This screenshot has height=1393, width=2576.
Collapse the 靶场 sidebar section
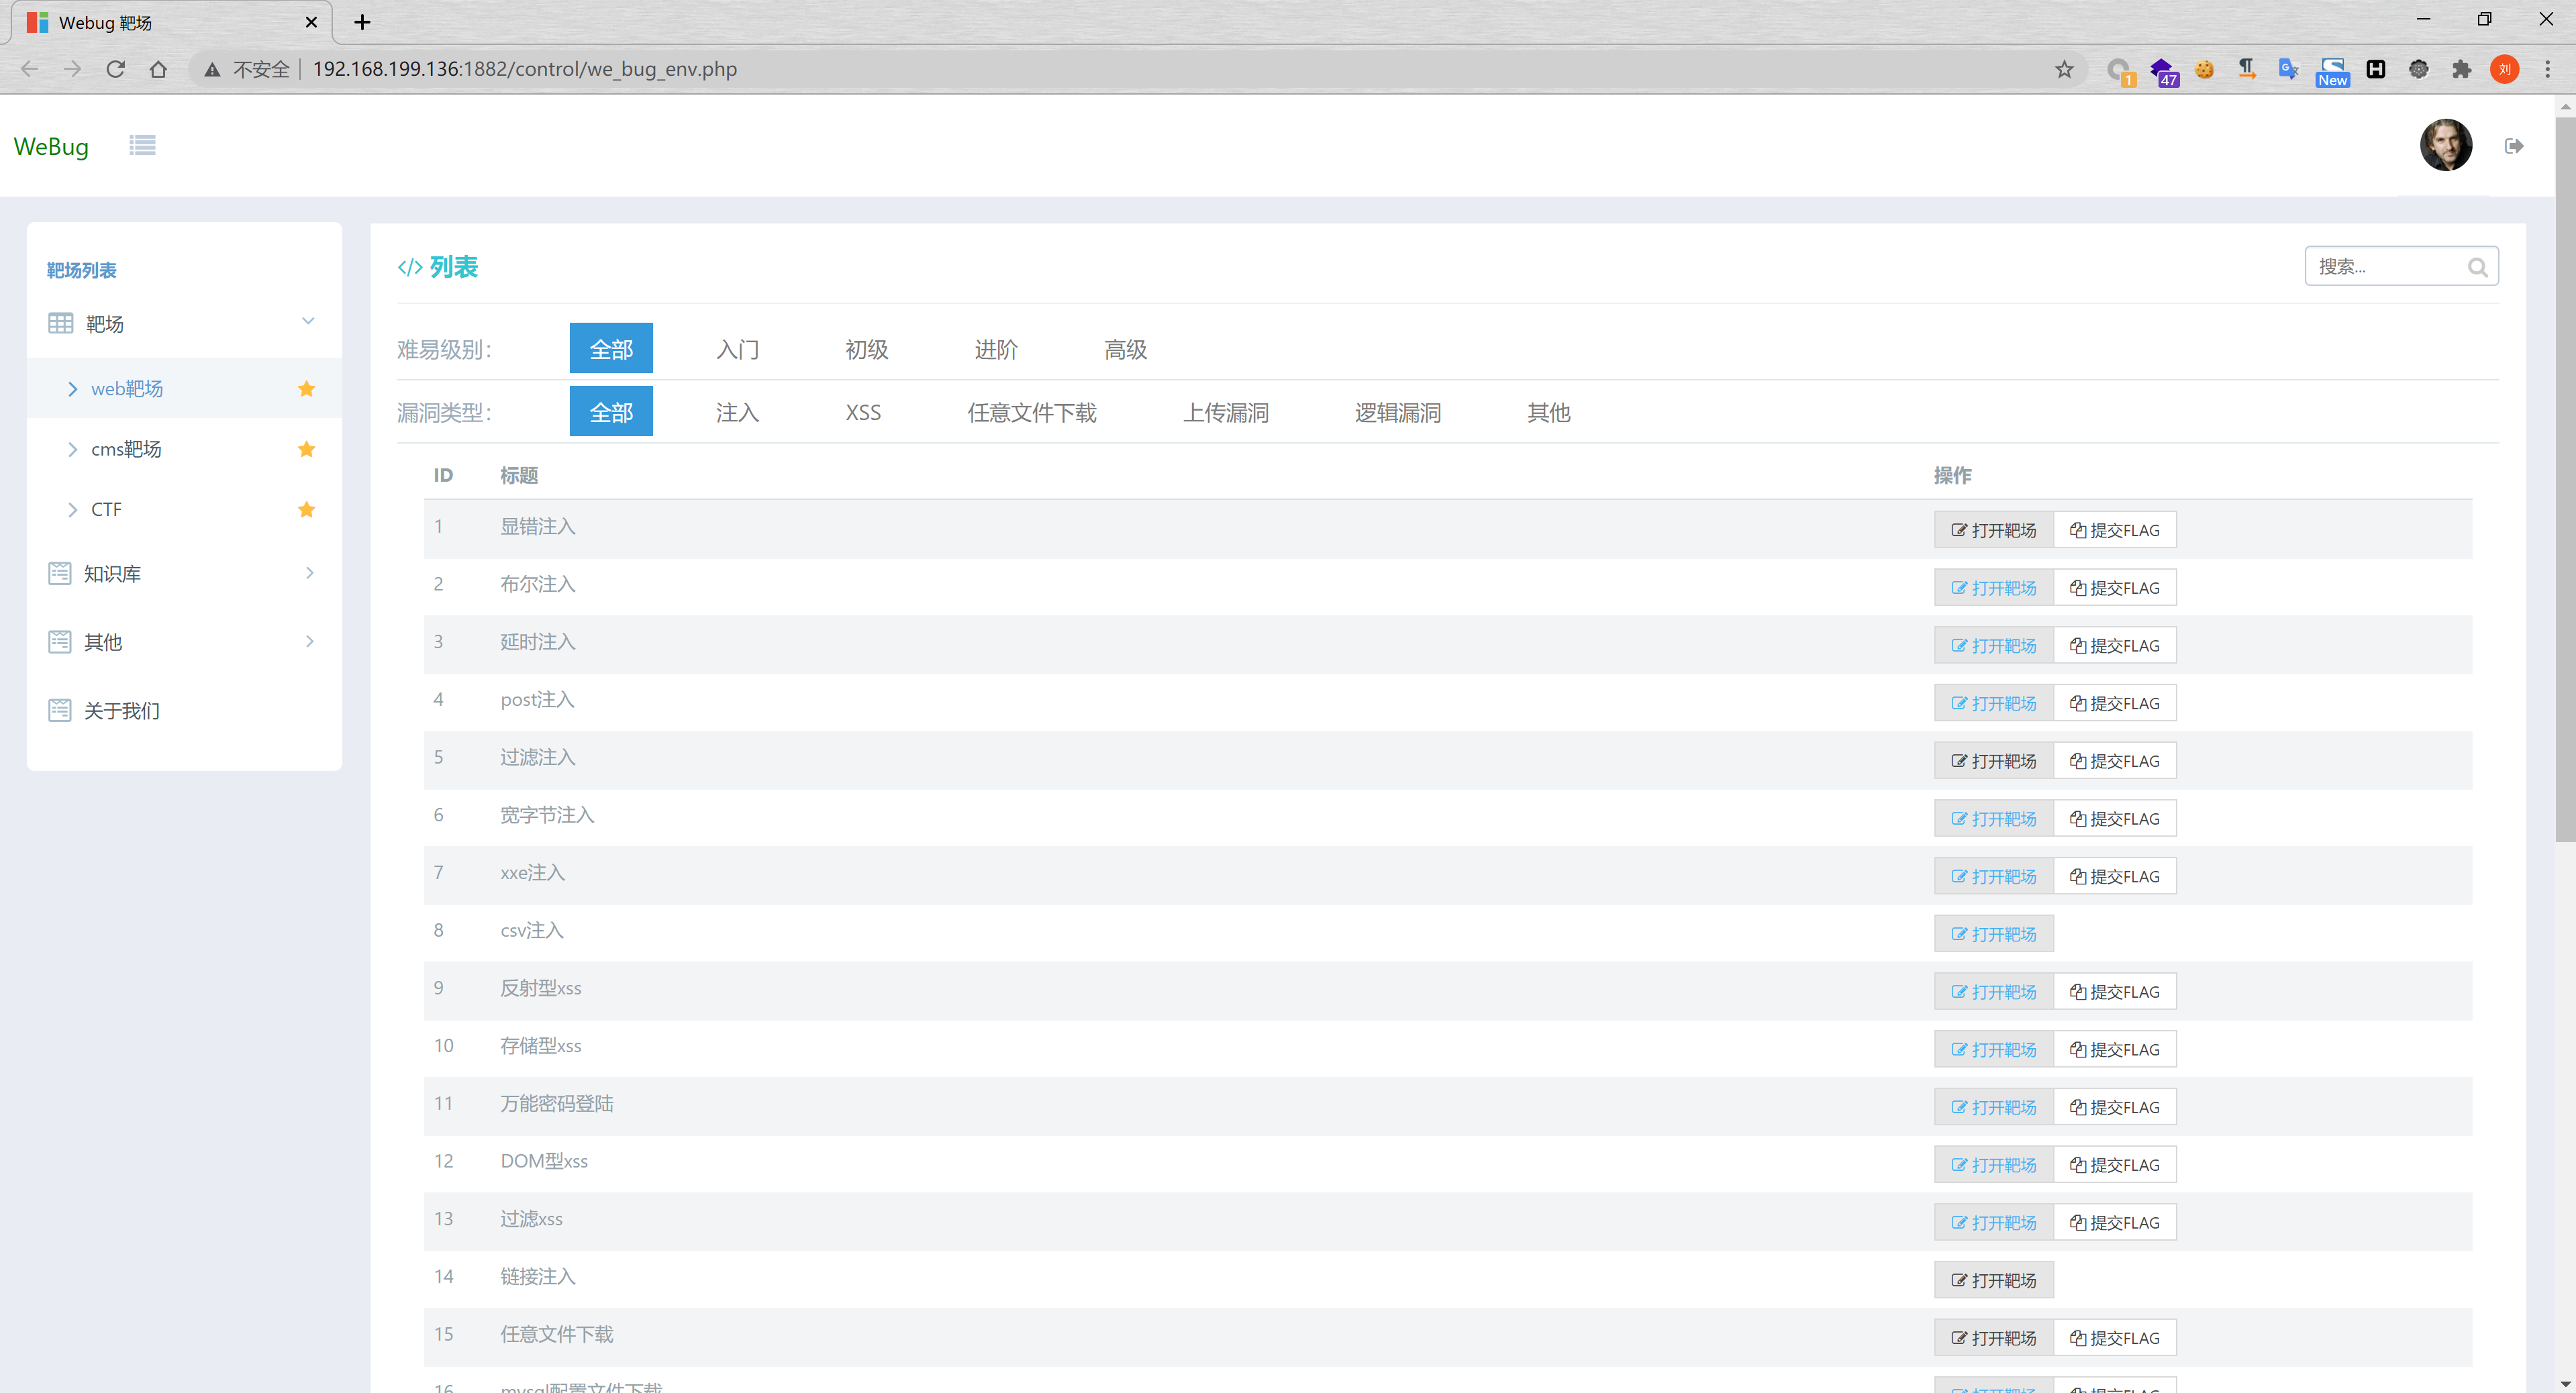[x=308, y=321]
